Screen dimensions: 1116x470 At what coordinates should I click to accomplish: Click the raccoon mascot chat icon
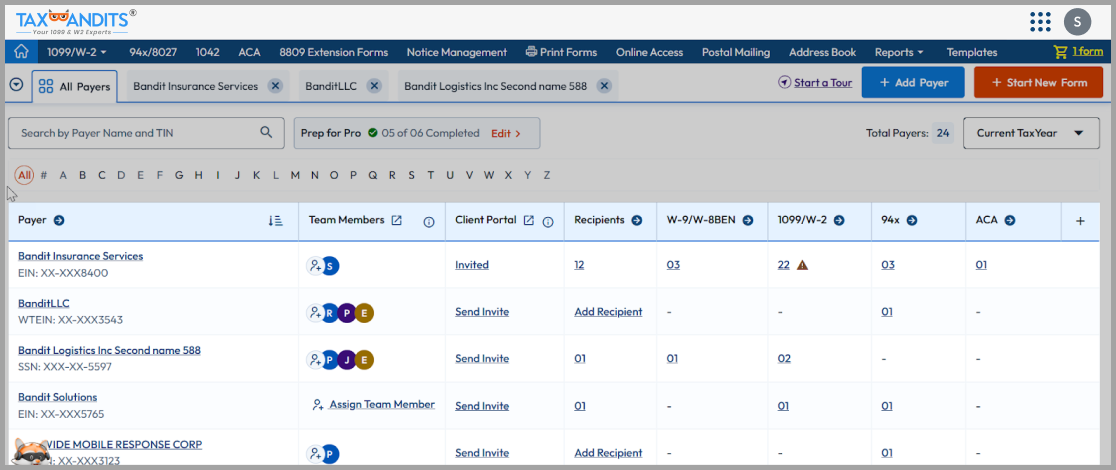(x=30, y=453)
